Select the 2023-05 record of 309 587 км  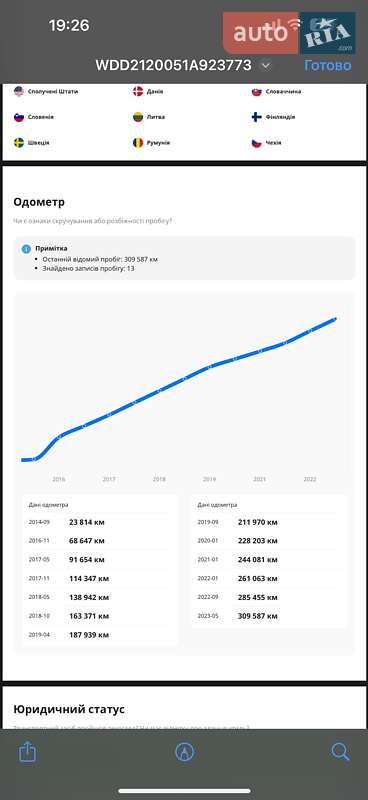pos(268,616)
